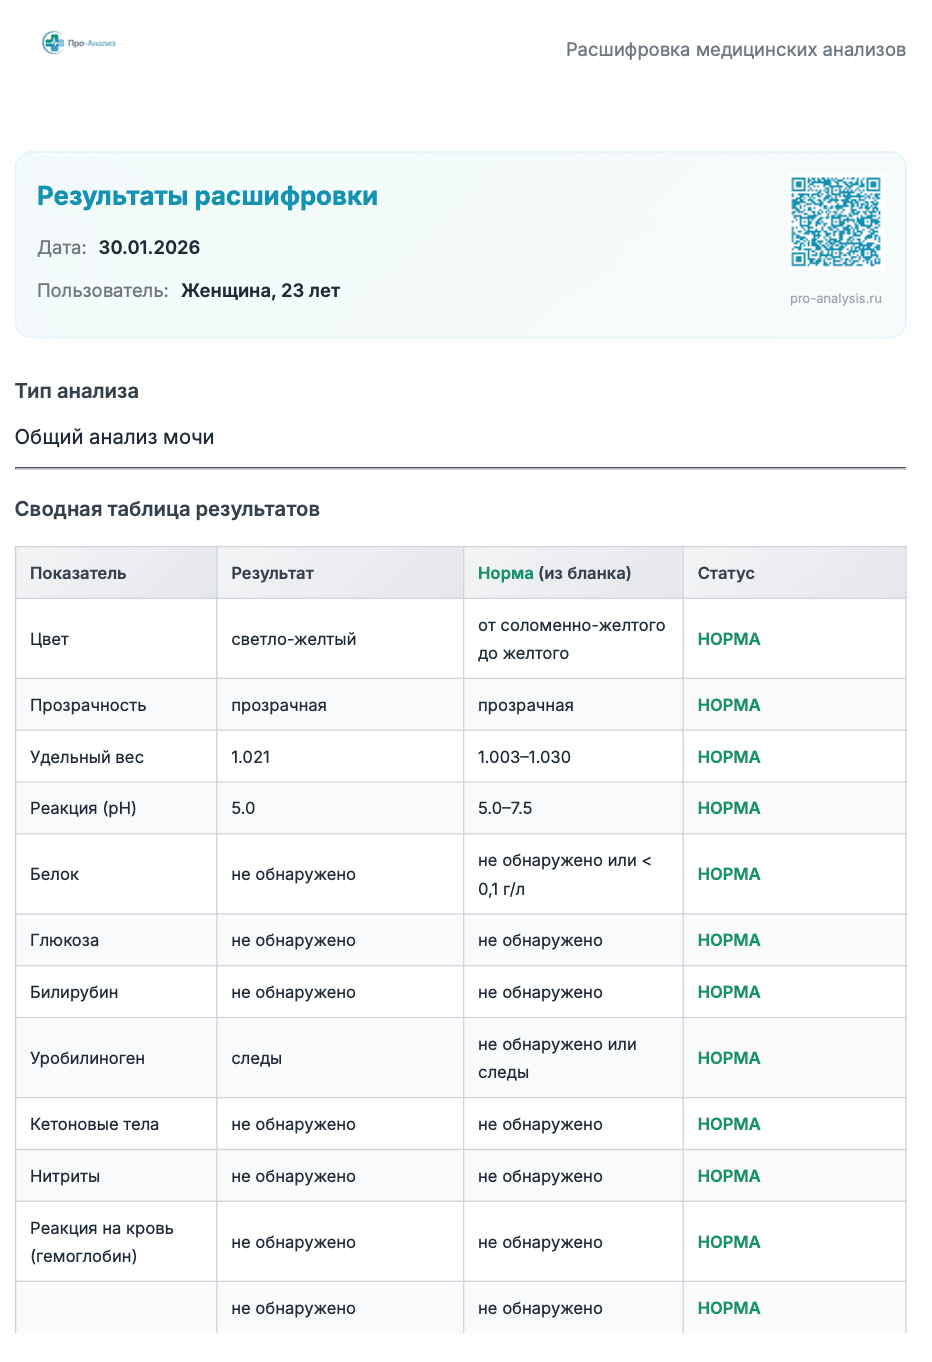Click the QR code image
The image size is (932, 1362).
coord(835,222)
